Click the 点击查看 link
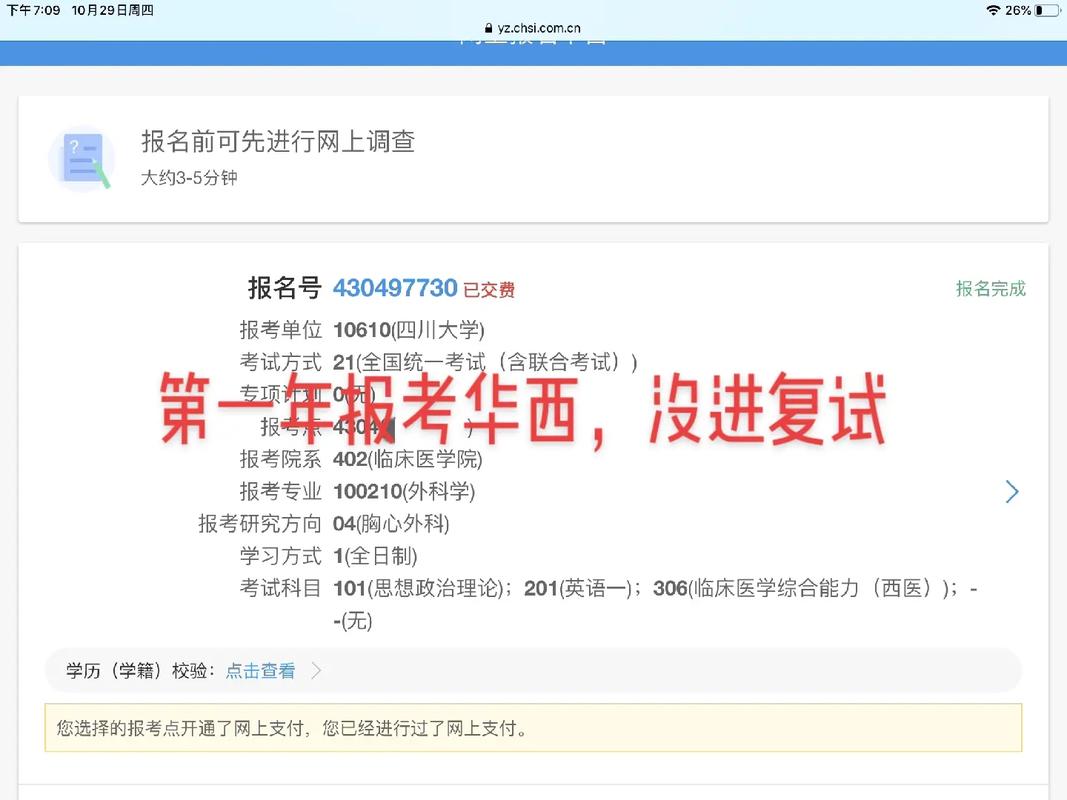 coord(260,671)
